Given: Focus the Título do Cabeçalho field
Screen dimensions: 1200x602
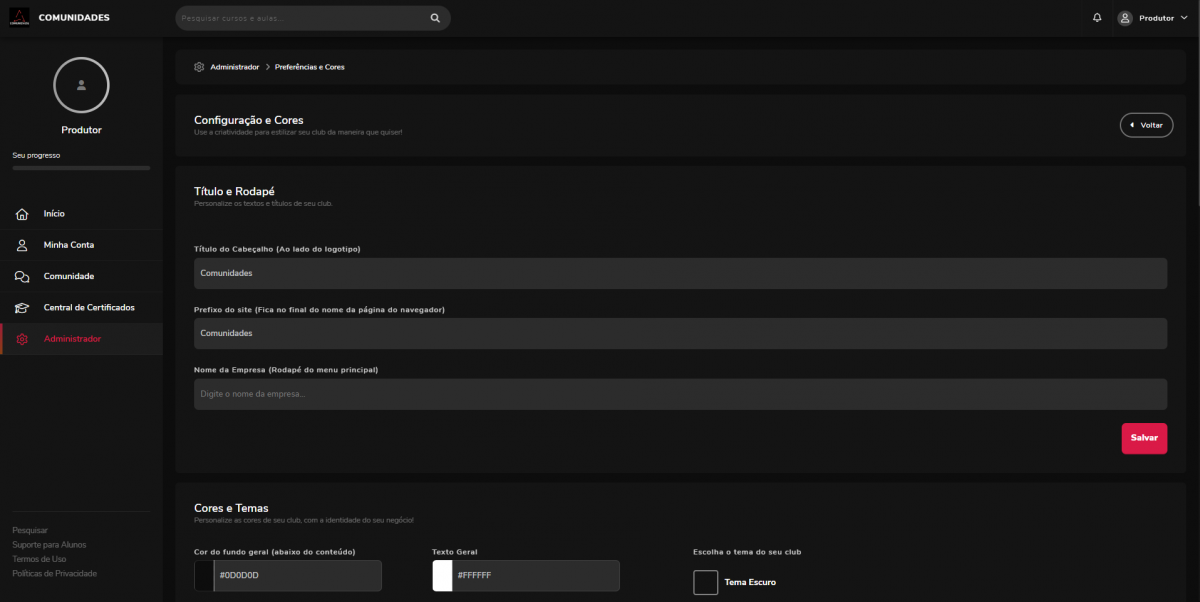Looking at the screenshot, I should (x=680, y=273).
